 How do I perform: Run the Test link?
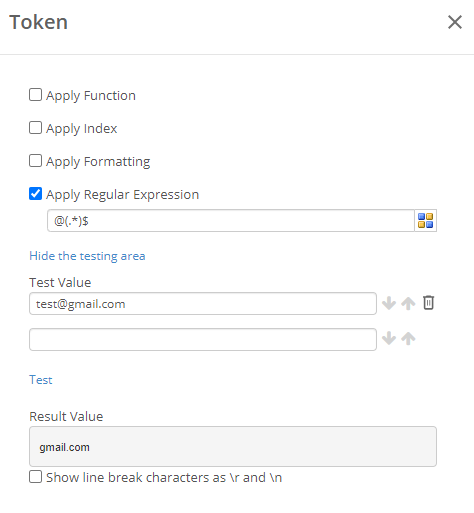pos(41,380)
